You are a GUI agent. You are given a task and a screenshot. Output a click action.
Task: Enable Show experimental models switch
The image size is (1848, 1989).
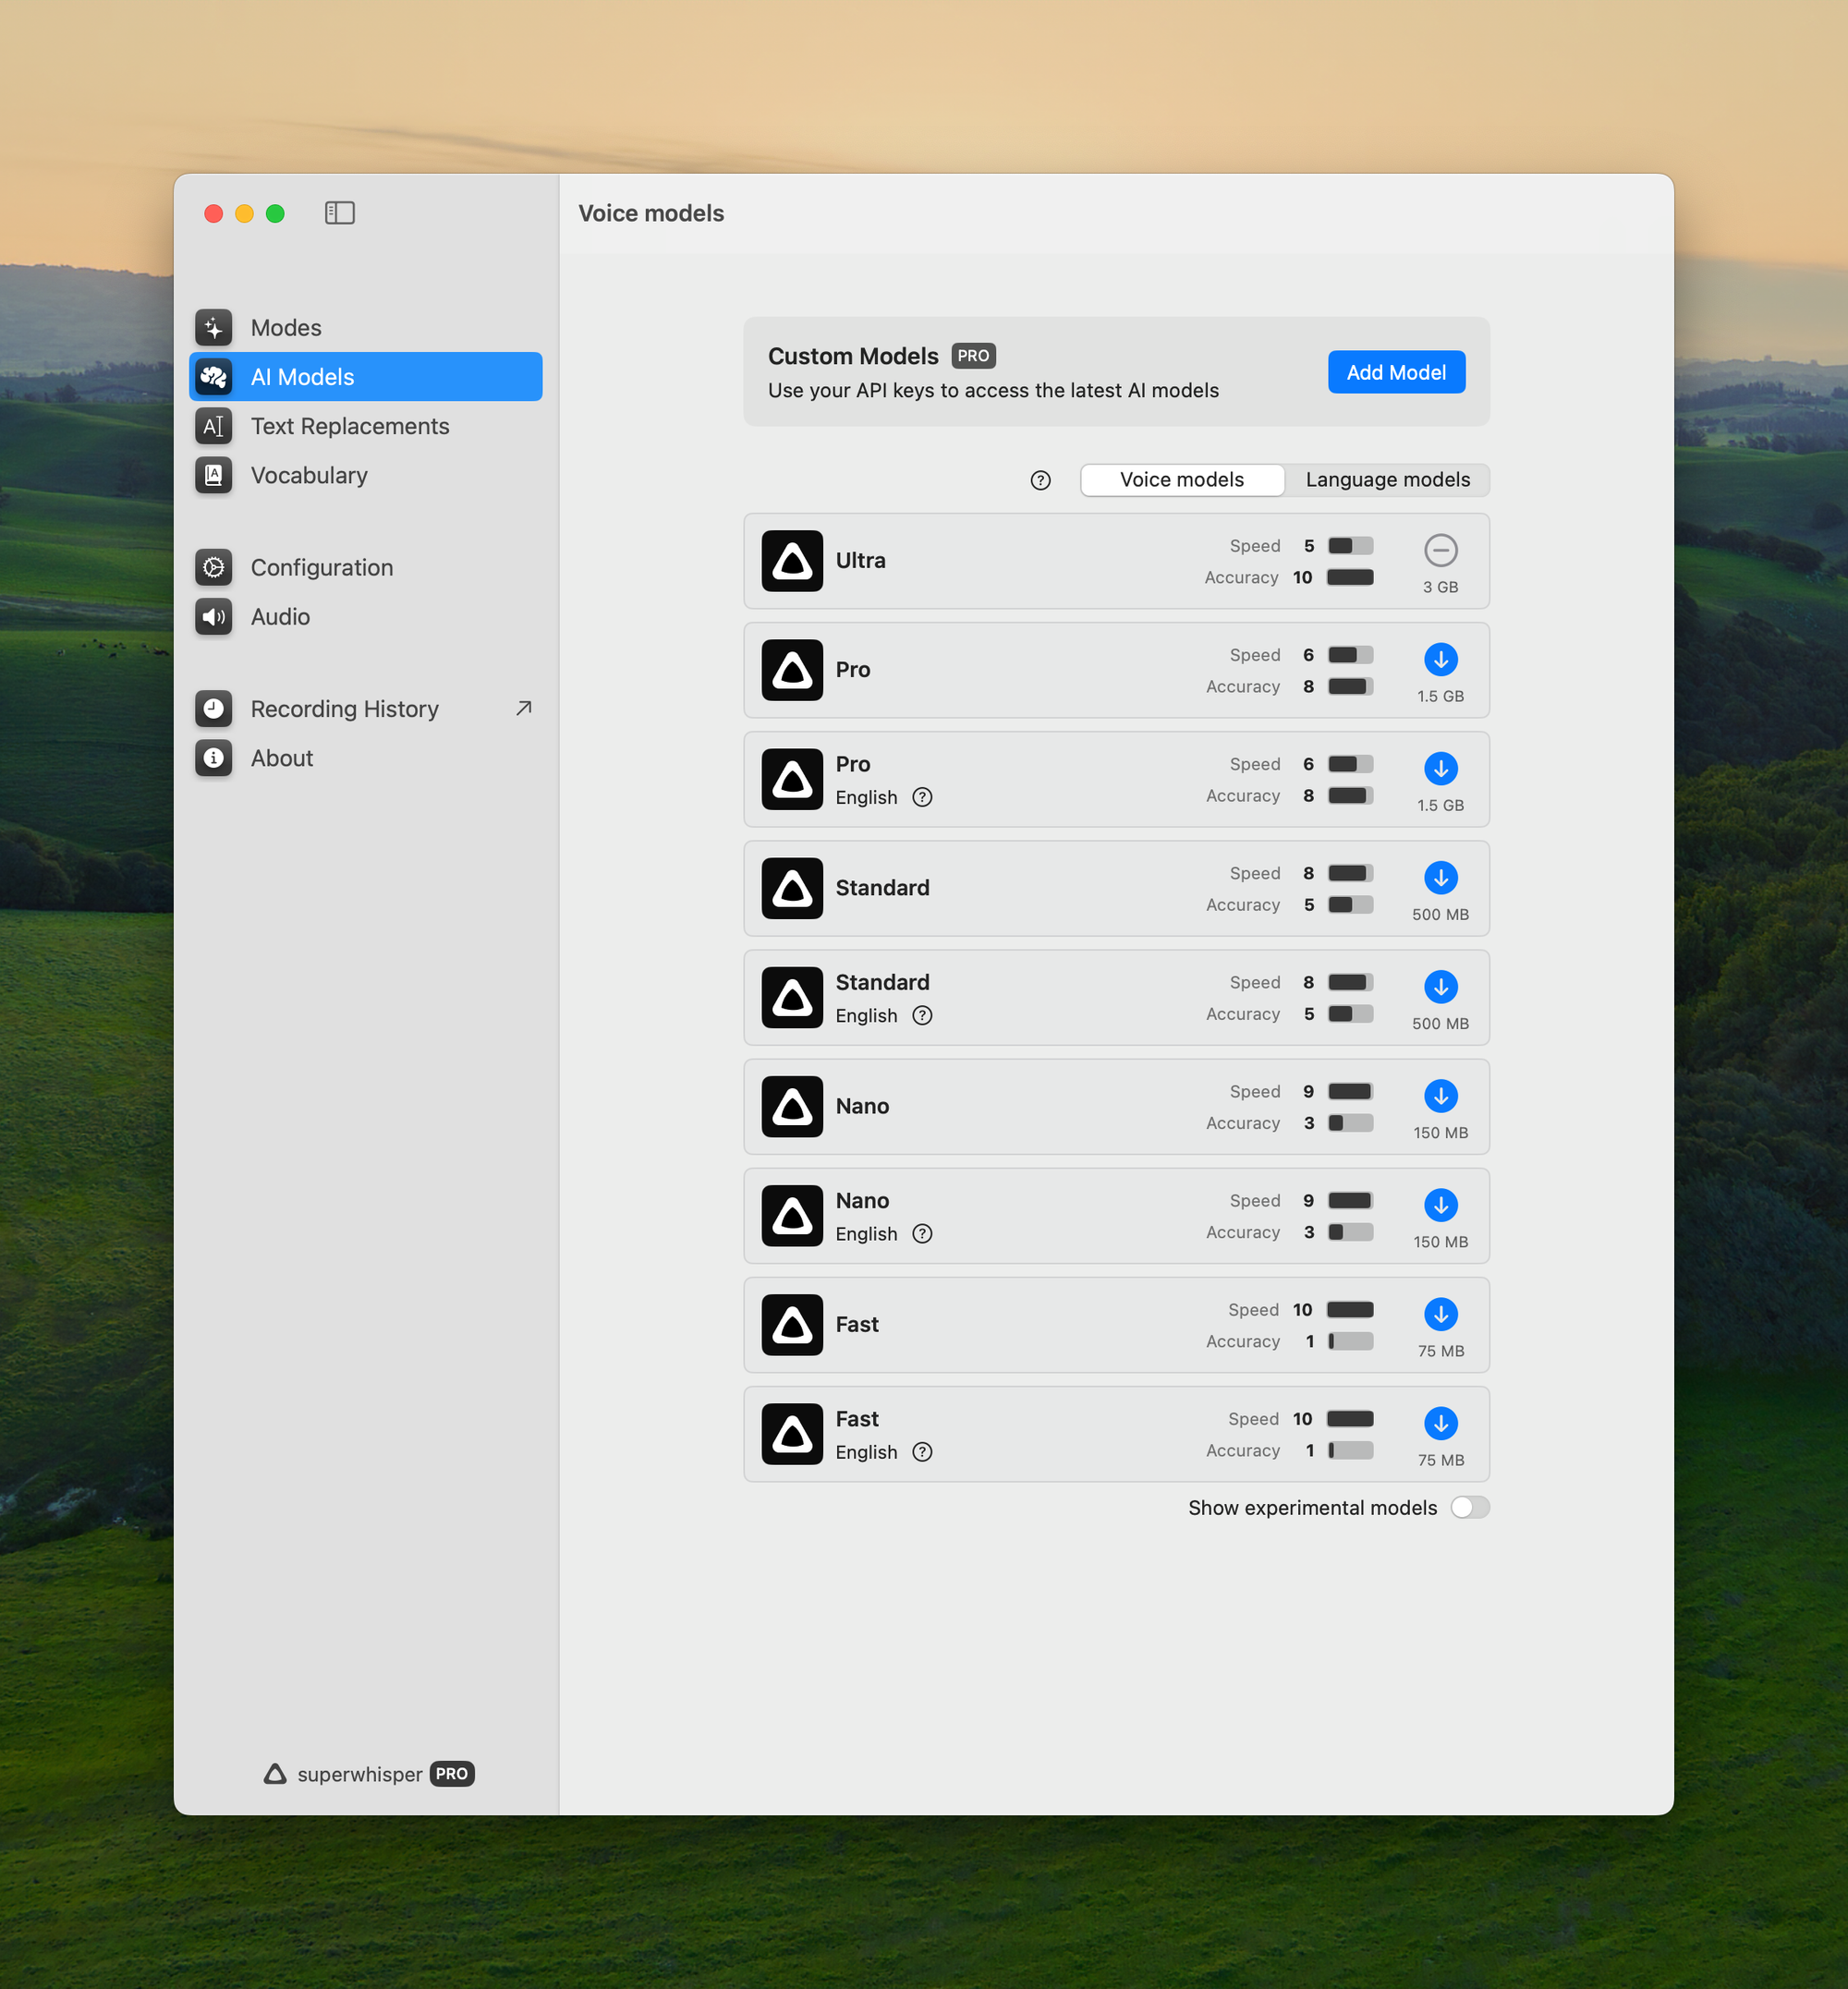point(1469,1507)
